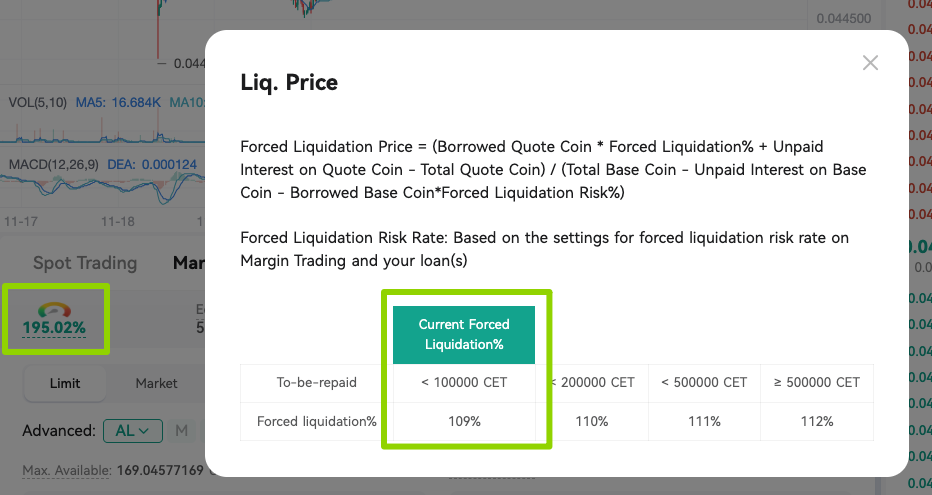
Task: Select the Current Forced Liquidation% header
Action: (464, 335)
